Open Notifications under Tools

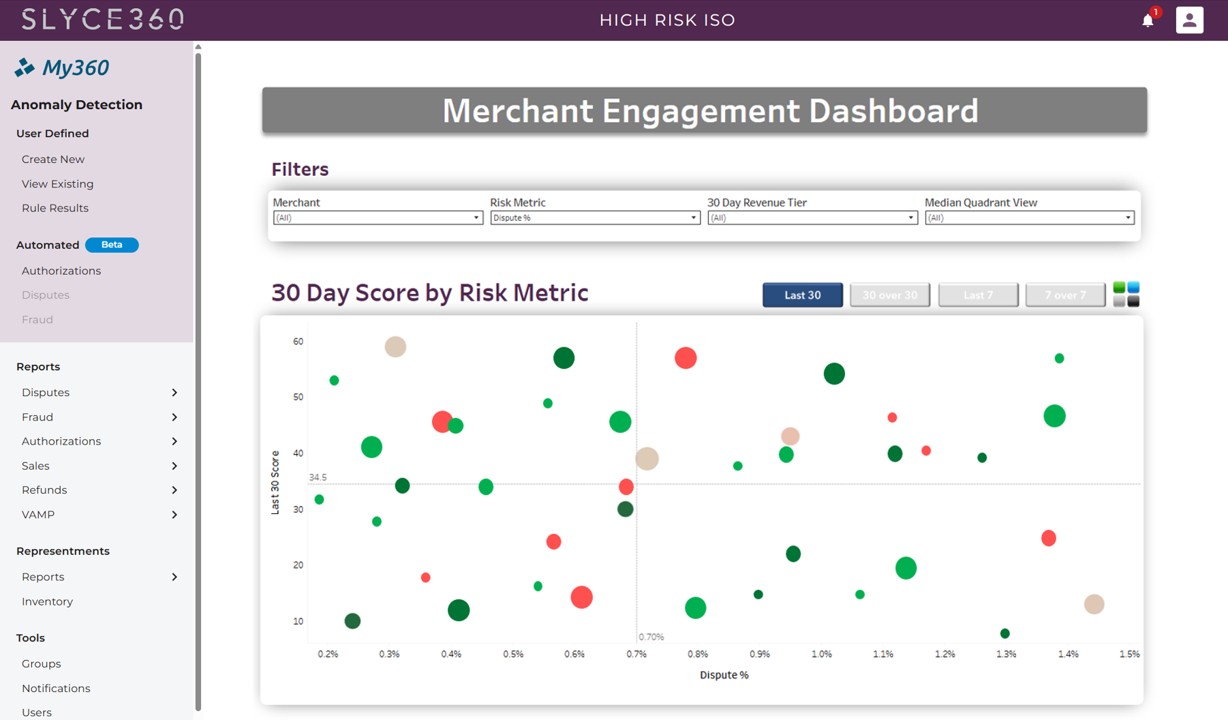(56, 689)
